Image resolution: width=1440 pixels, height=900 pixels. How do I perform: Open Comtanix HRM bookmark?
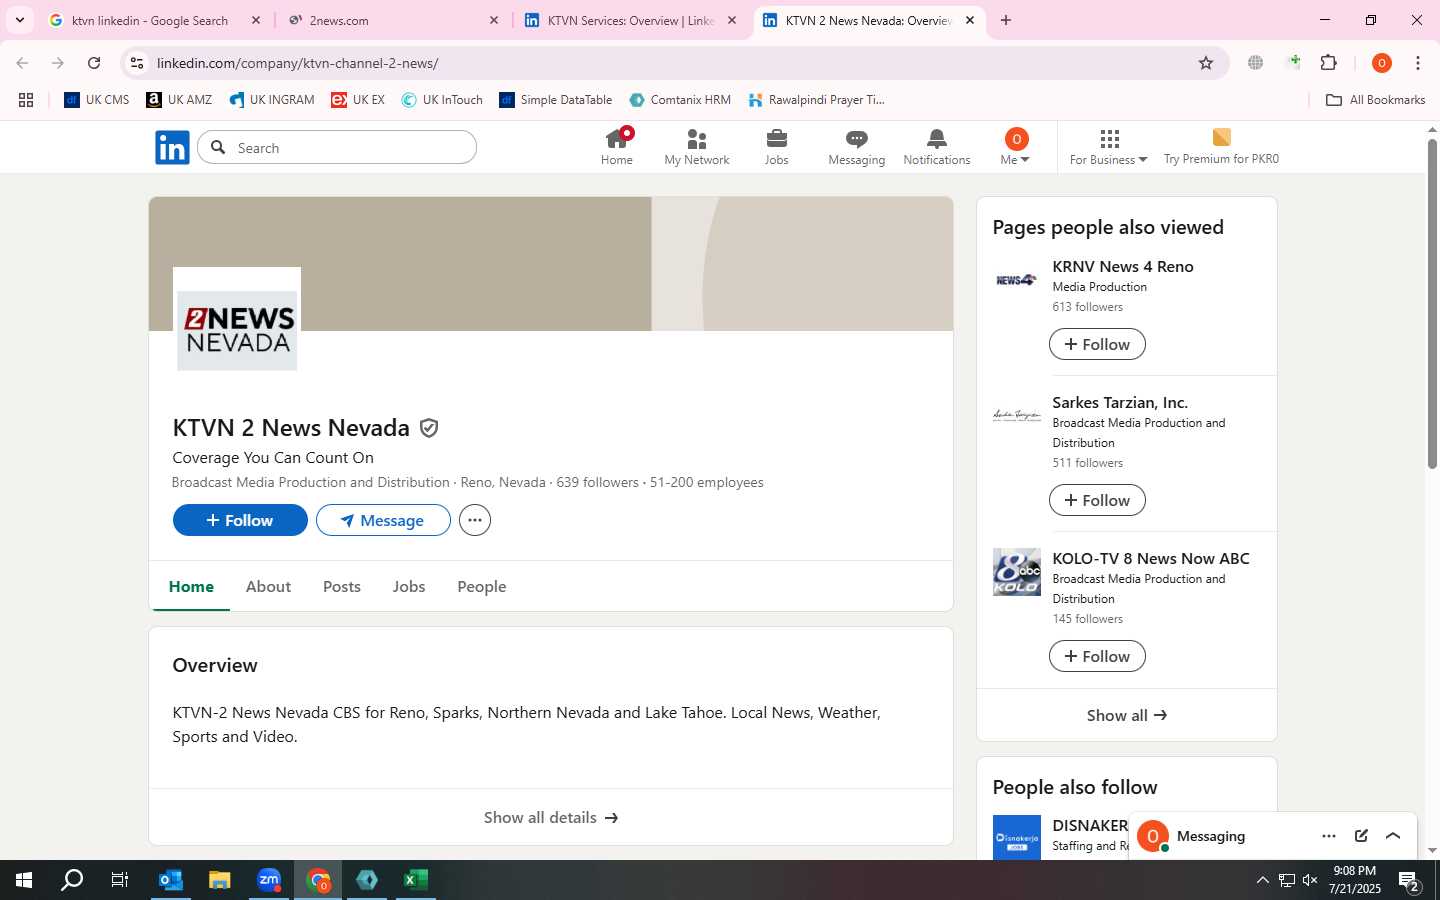click(x=680, y=100)
